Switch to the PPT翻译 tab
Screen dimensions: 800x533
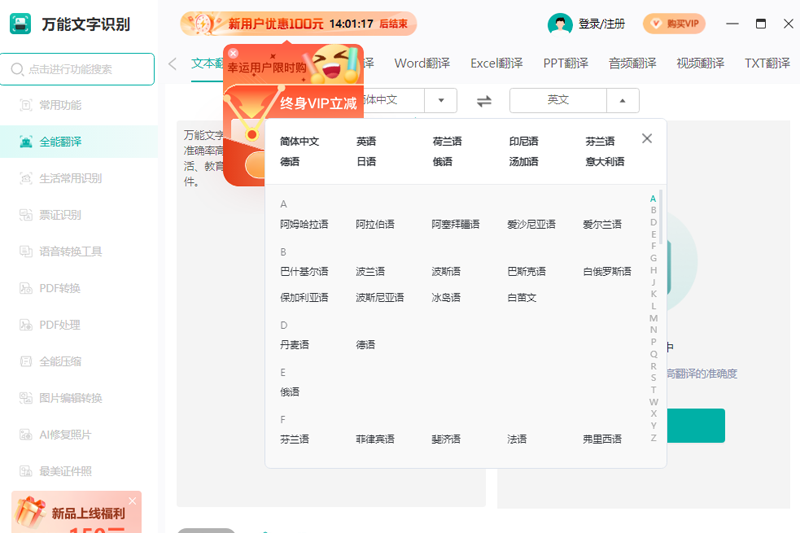[565, 63]
